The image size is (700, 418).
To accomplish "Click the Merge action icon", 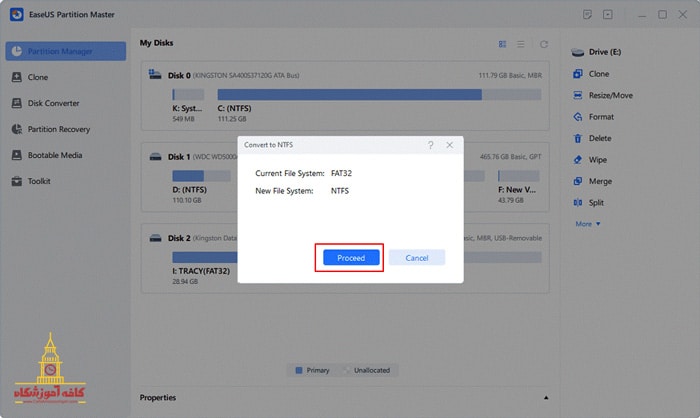I will pyautogui.click(x=578, y=181).
